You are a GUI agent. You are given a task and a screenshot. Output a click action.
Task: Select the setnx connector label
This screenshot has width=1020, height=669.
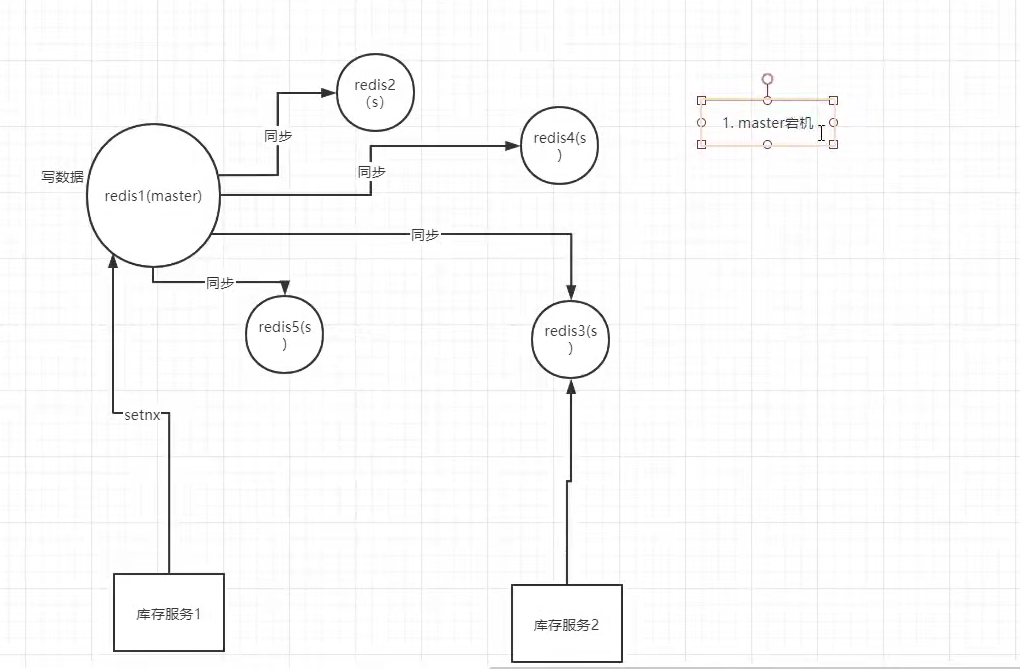click(142, 412)
